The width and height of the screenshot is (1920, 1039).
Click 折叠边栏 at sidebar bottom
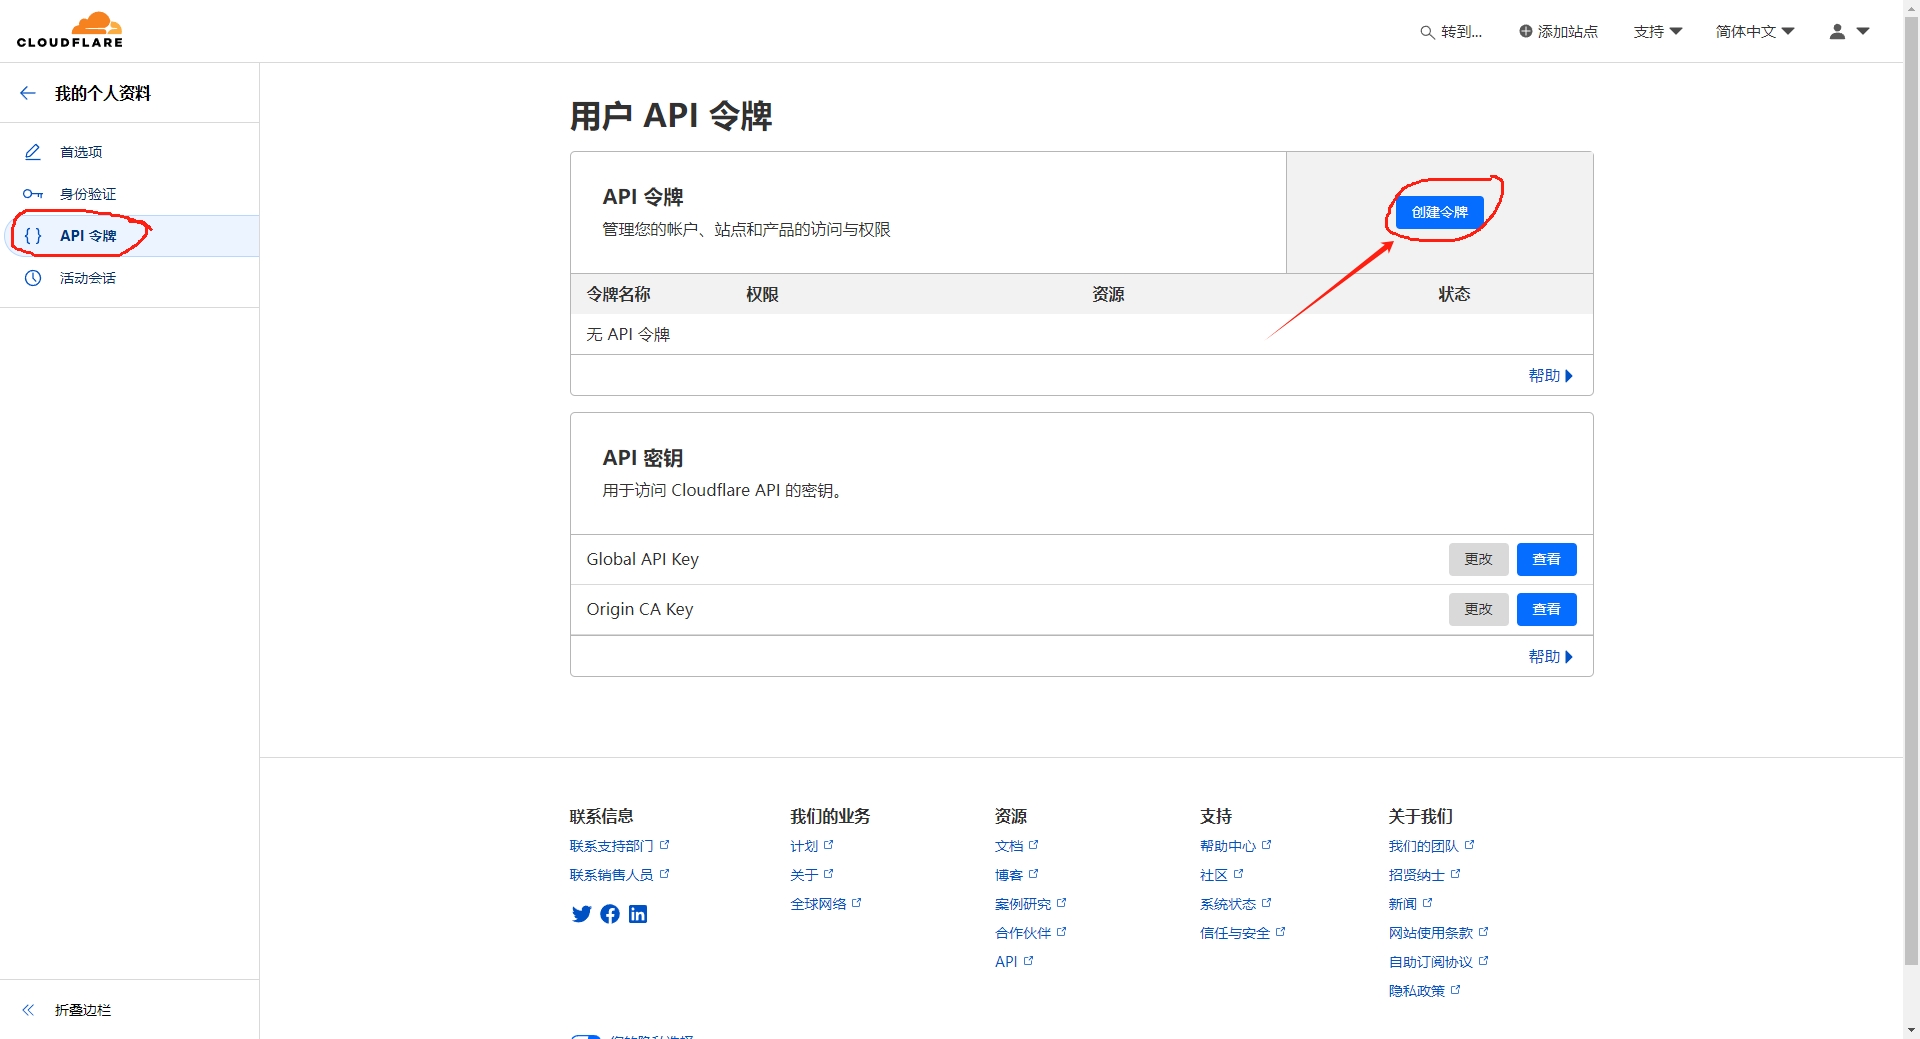point(83,1010)
